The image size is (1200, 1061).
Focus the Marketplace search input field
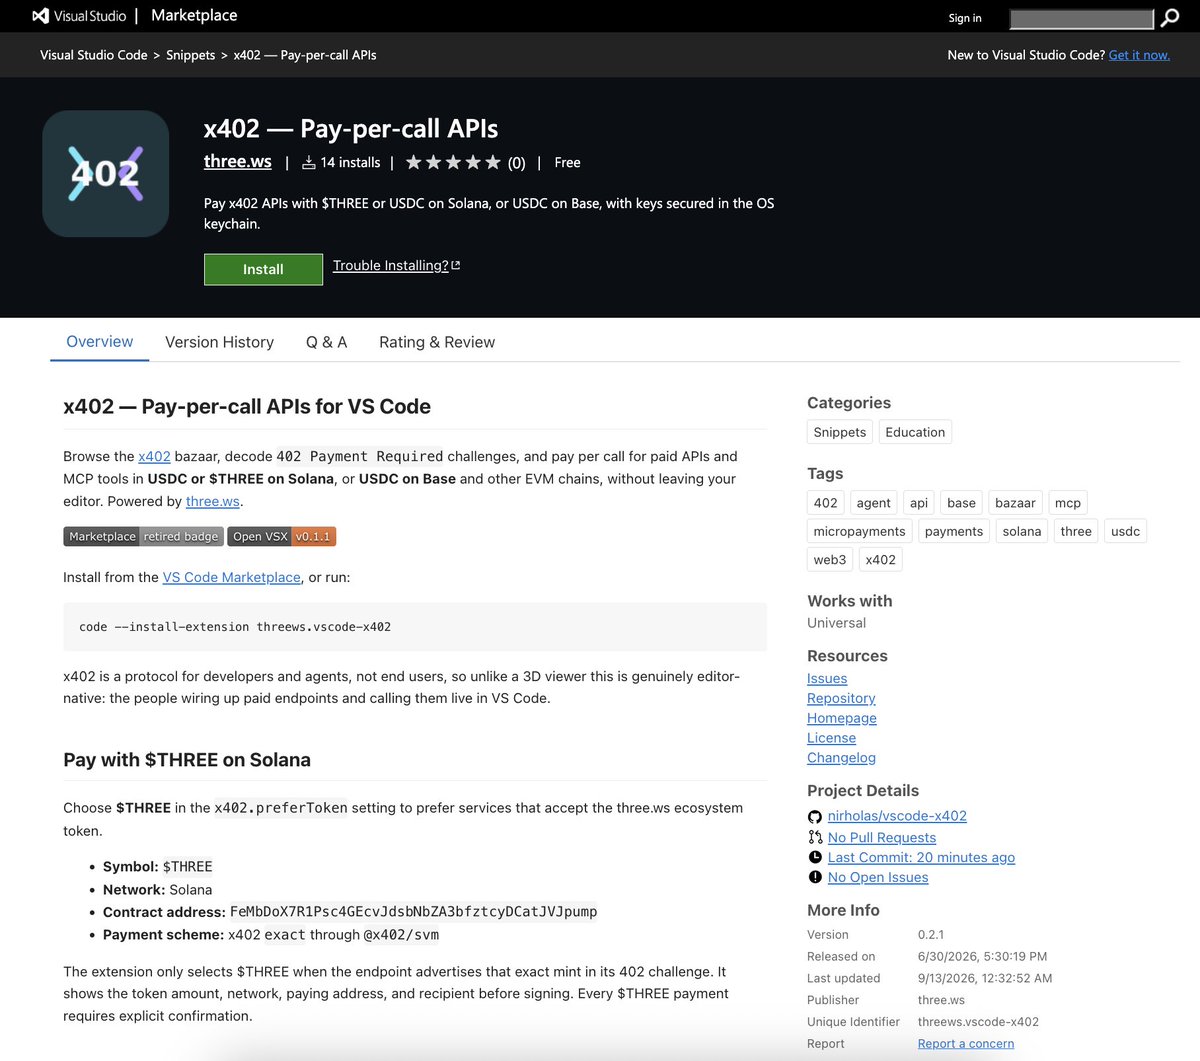[1082, 19]
